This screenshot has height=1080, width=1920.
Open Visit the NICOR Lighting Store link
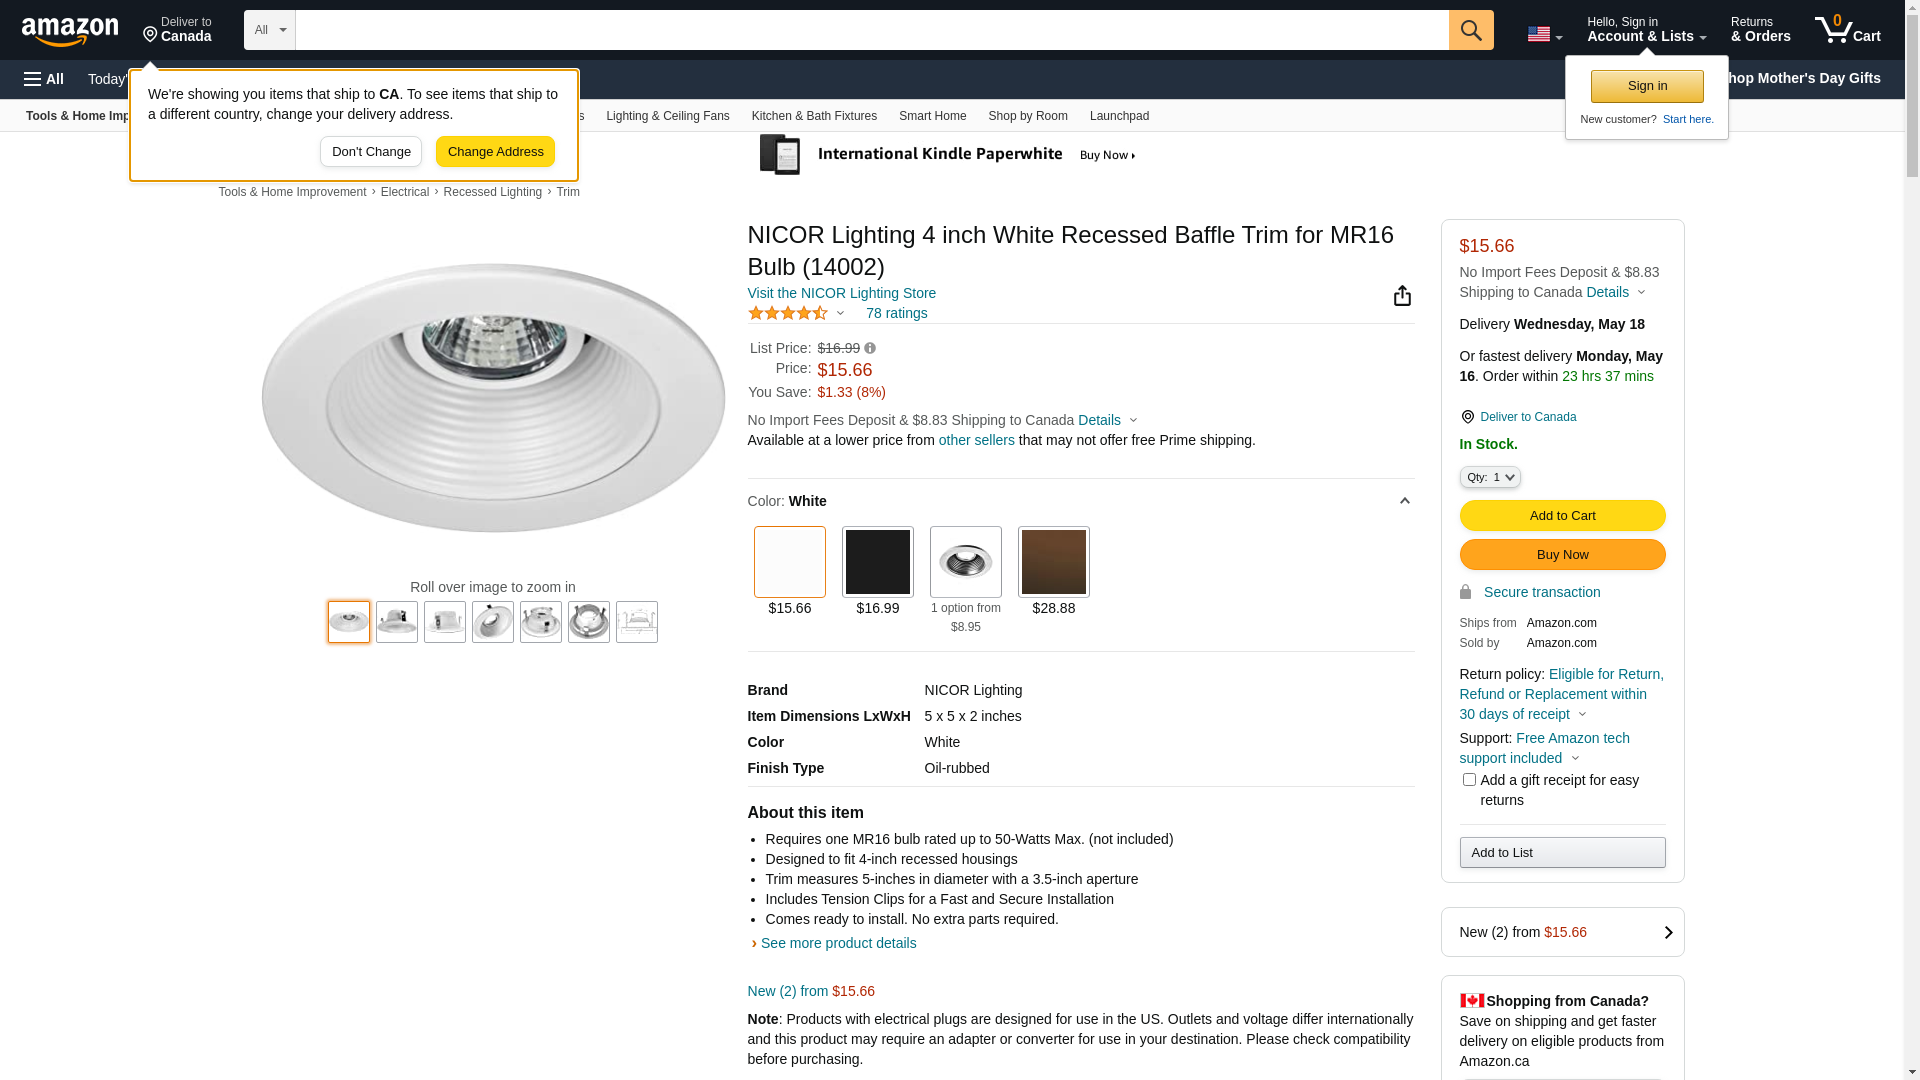841,293
